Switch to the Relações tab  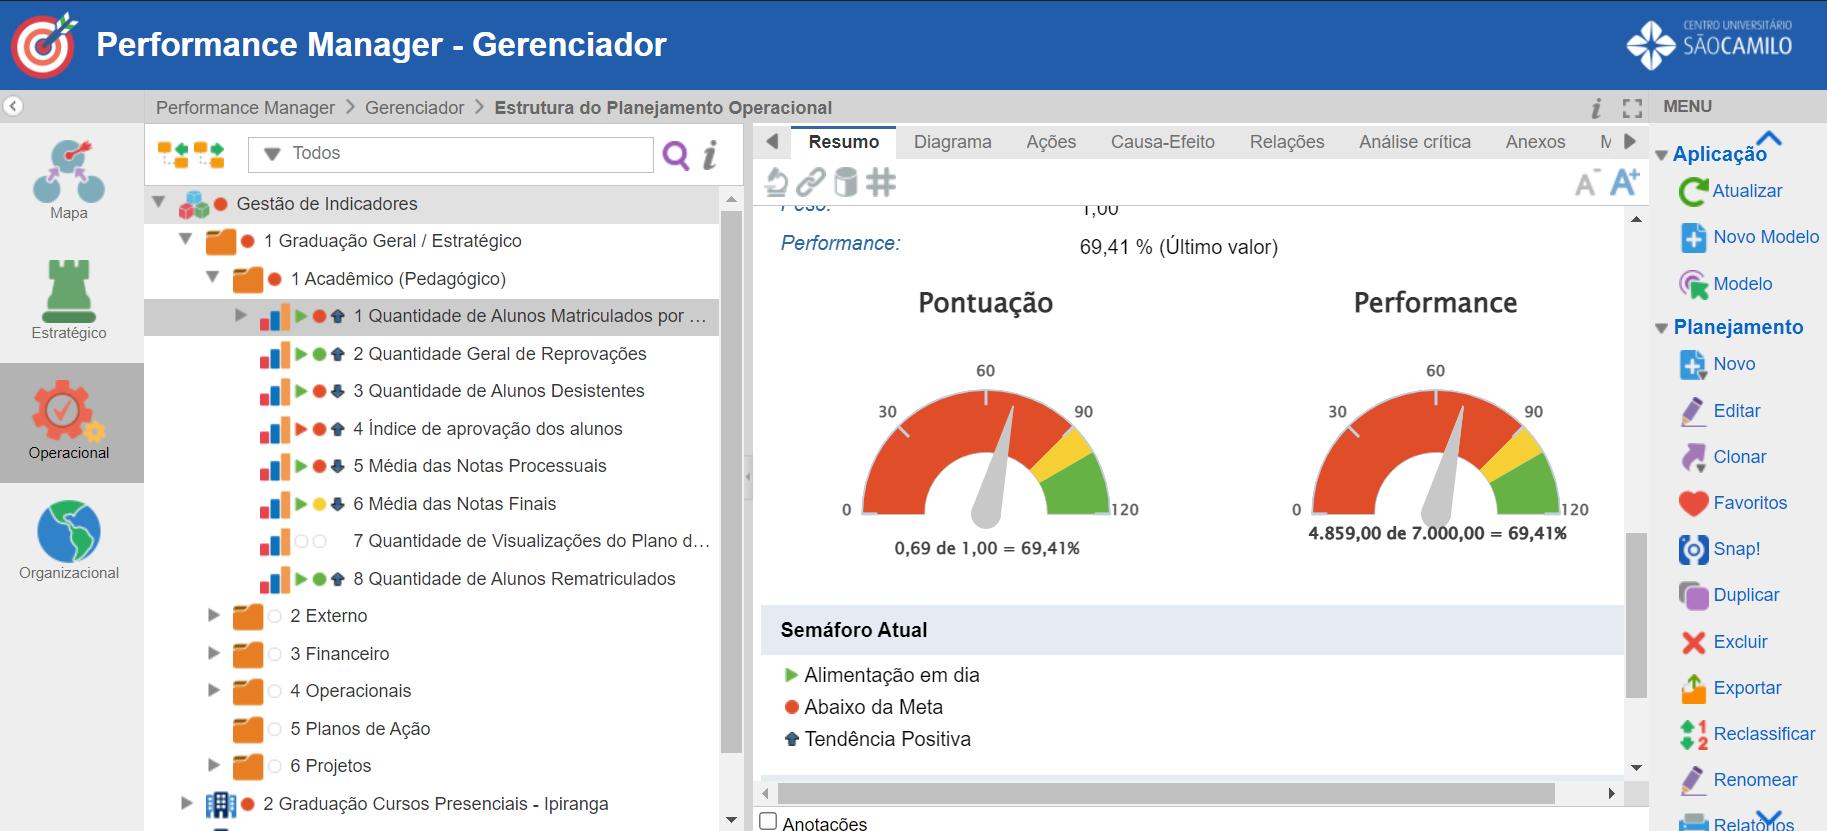point(1287,142)
